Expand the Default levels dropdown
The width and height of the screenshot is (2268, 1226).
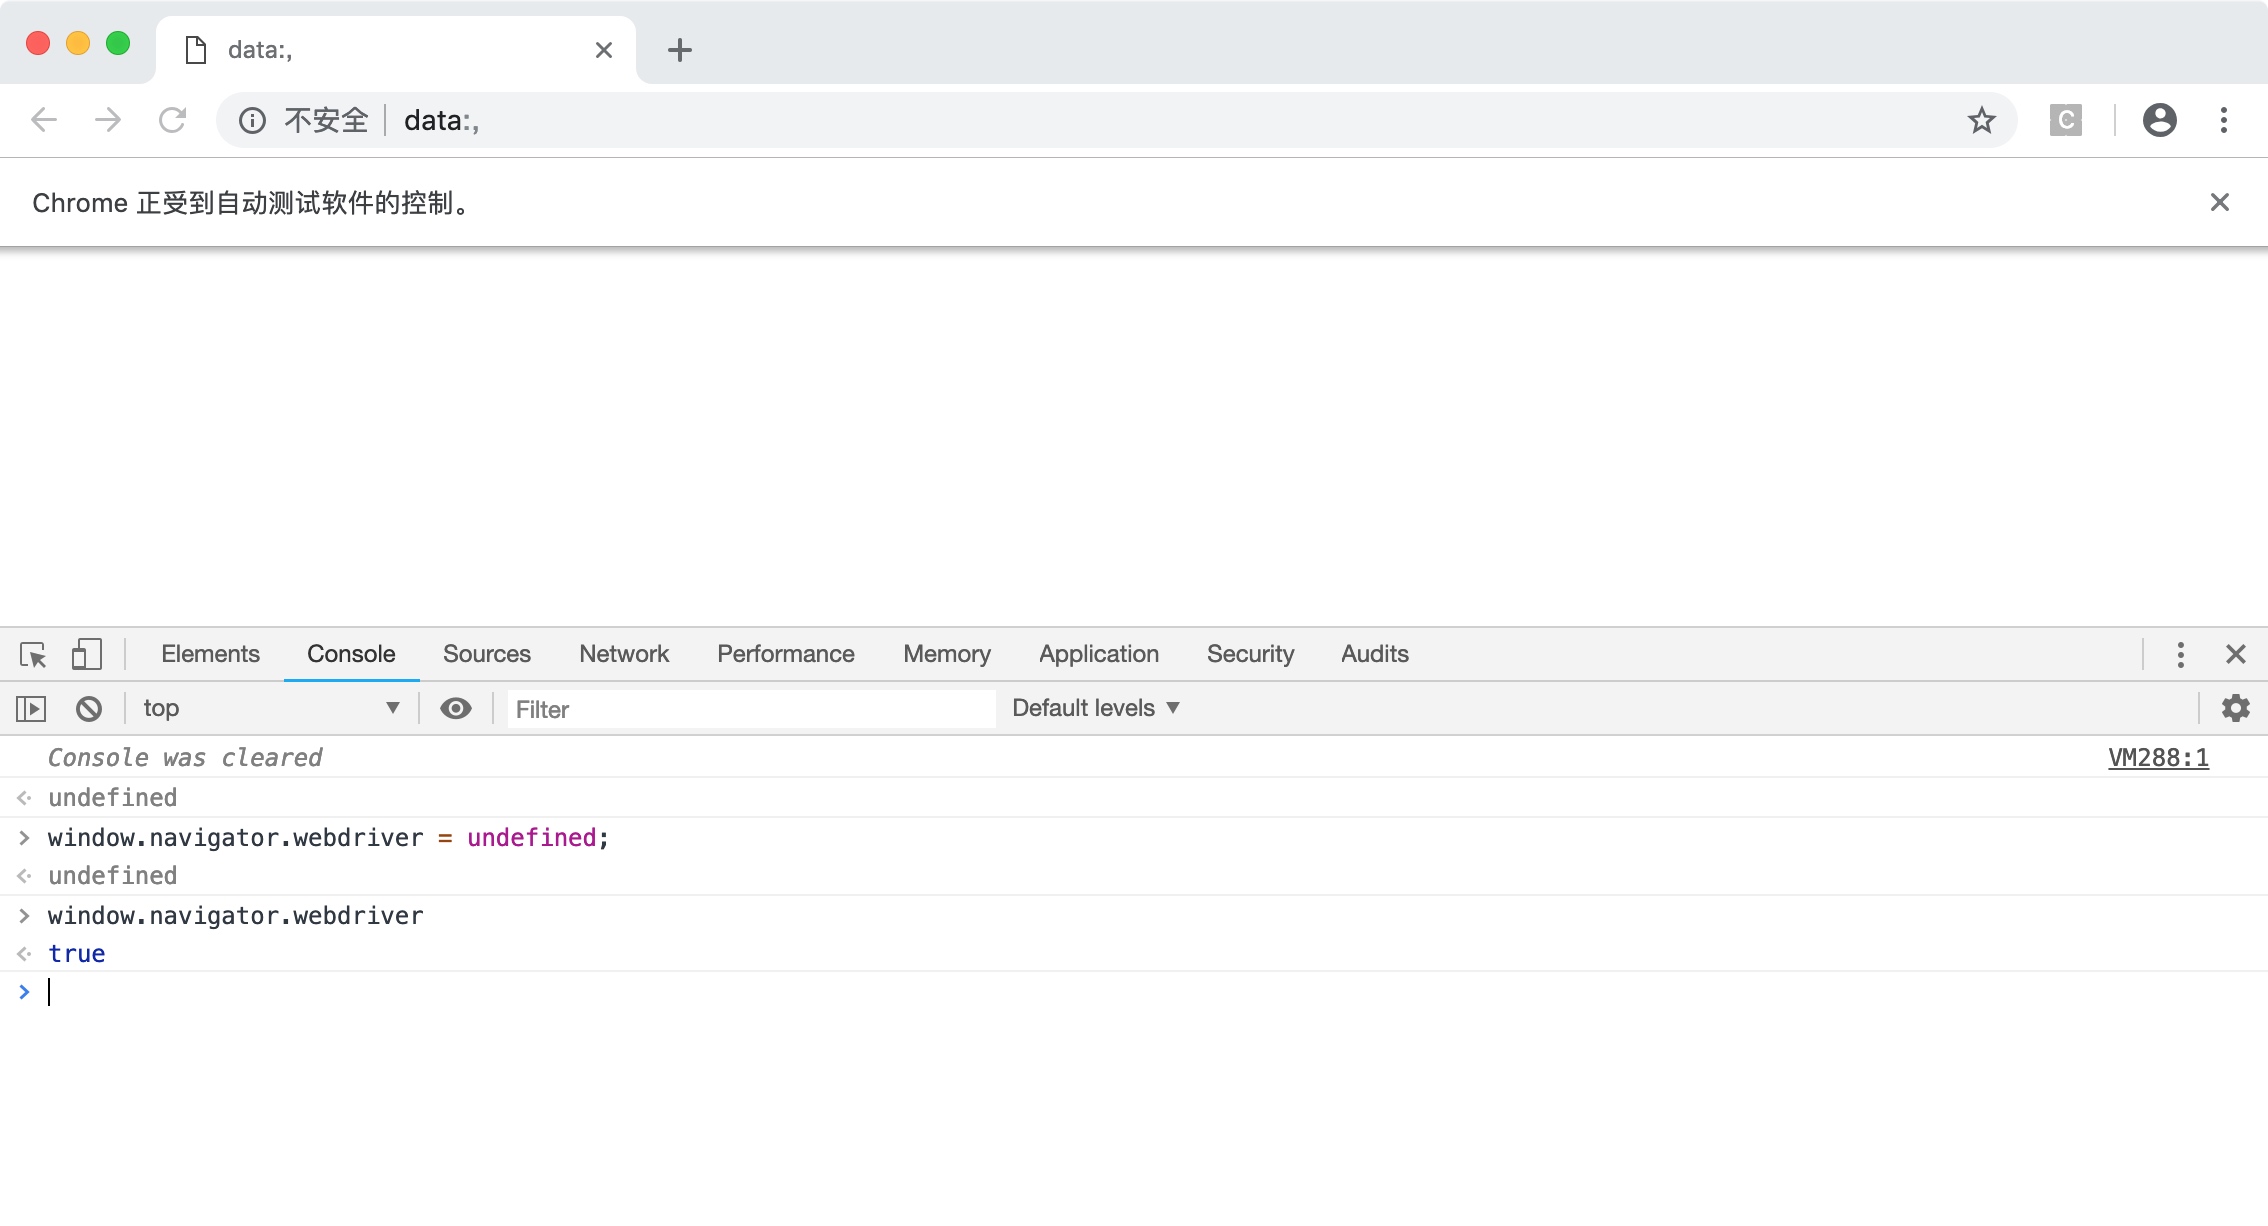point(1096,707)
